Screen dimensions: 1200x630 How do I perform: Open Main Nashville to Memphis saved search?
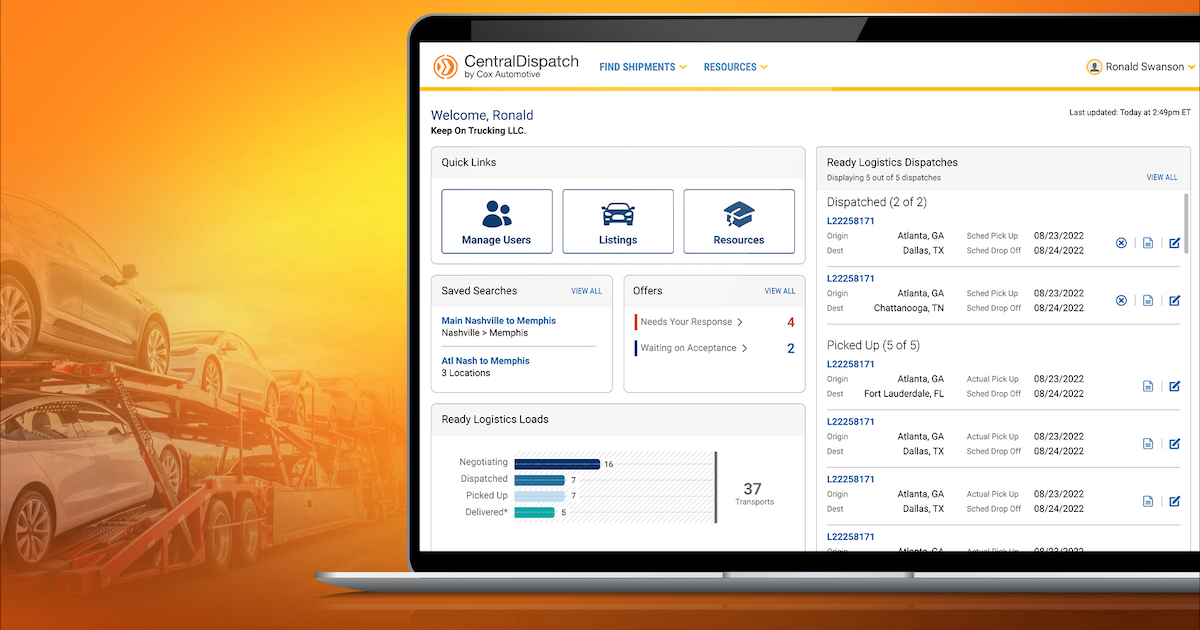[498, 321]
